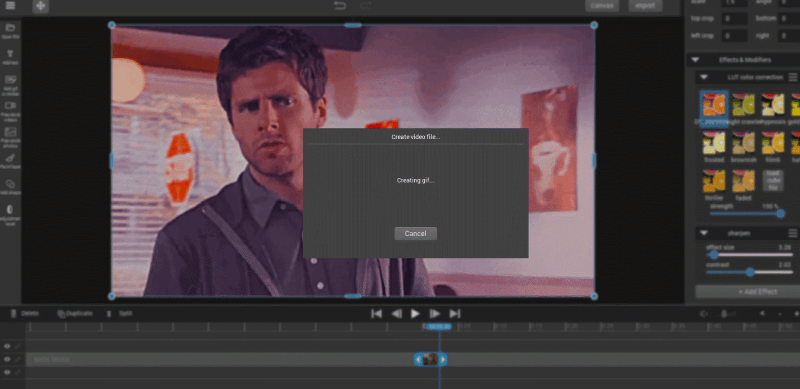Select the frosted LUT preset

pos(714,143)
